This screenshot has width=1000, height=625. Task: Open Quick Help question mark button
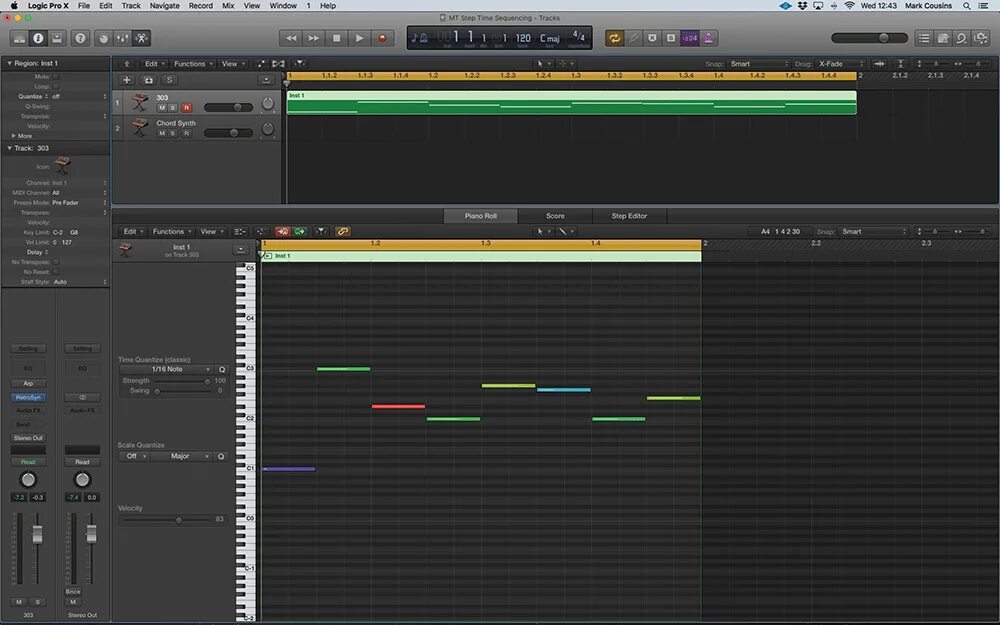click(80, 38)
